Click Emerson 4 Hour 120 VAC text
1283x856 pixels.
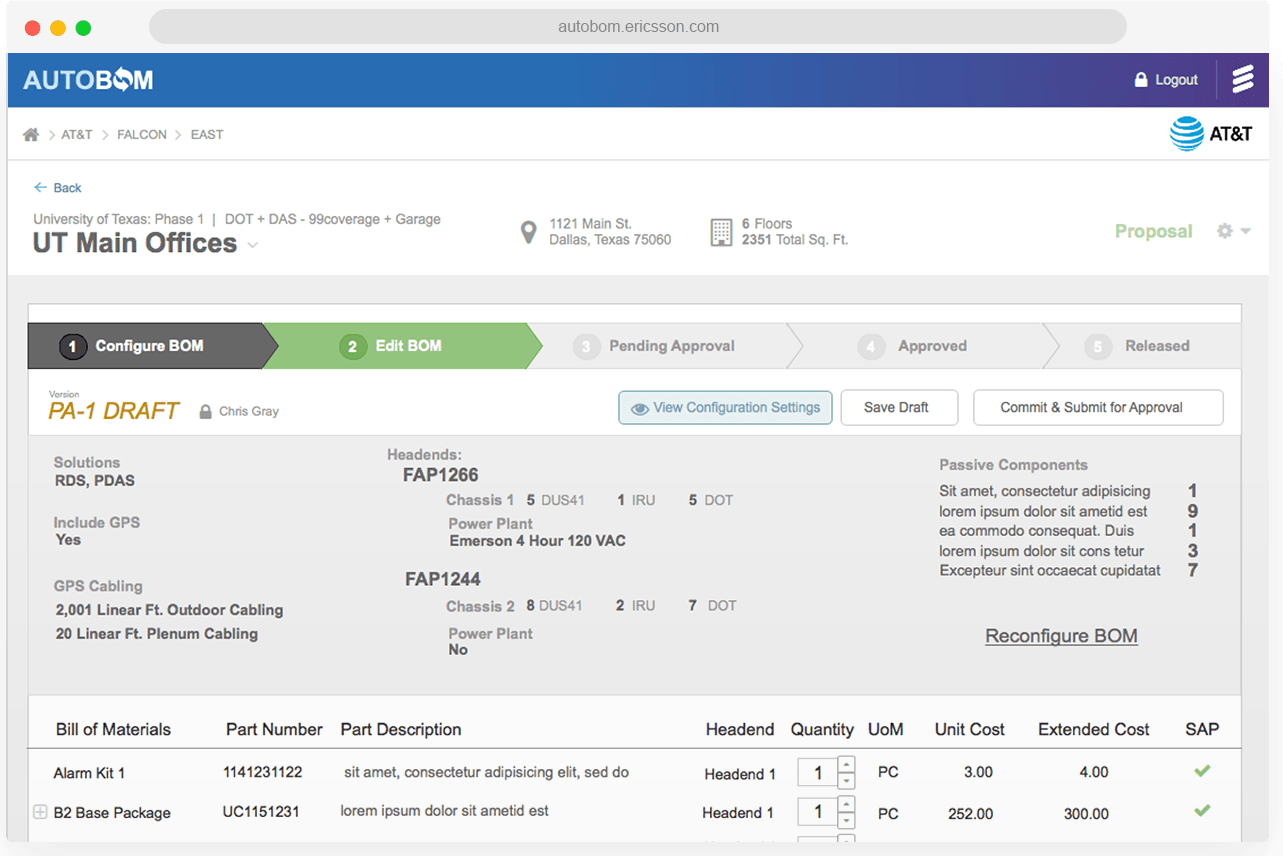538,541
